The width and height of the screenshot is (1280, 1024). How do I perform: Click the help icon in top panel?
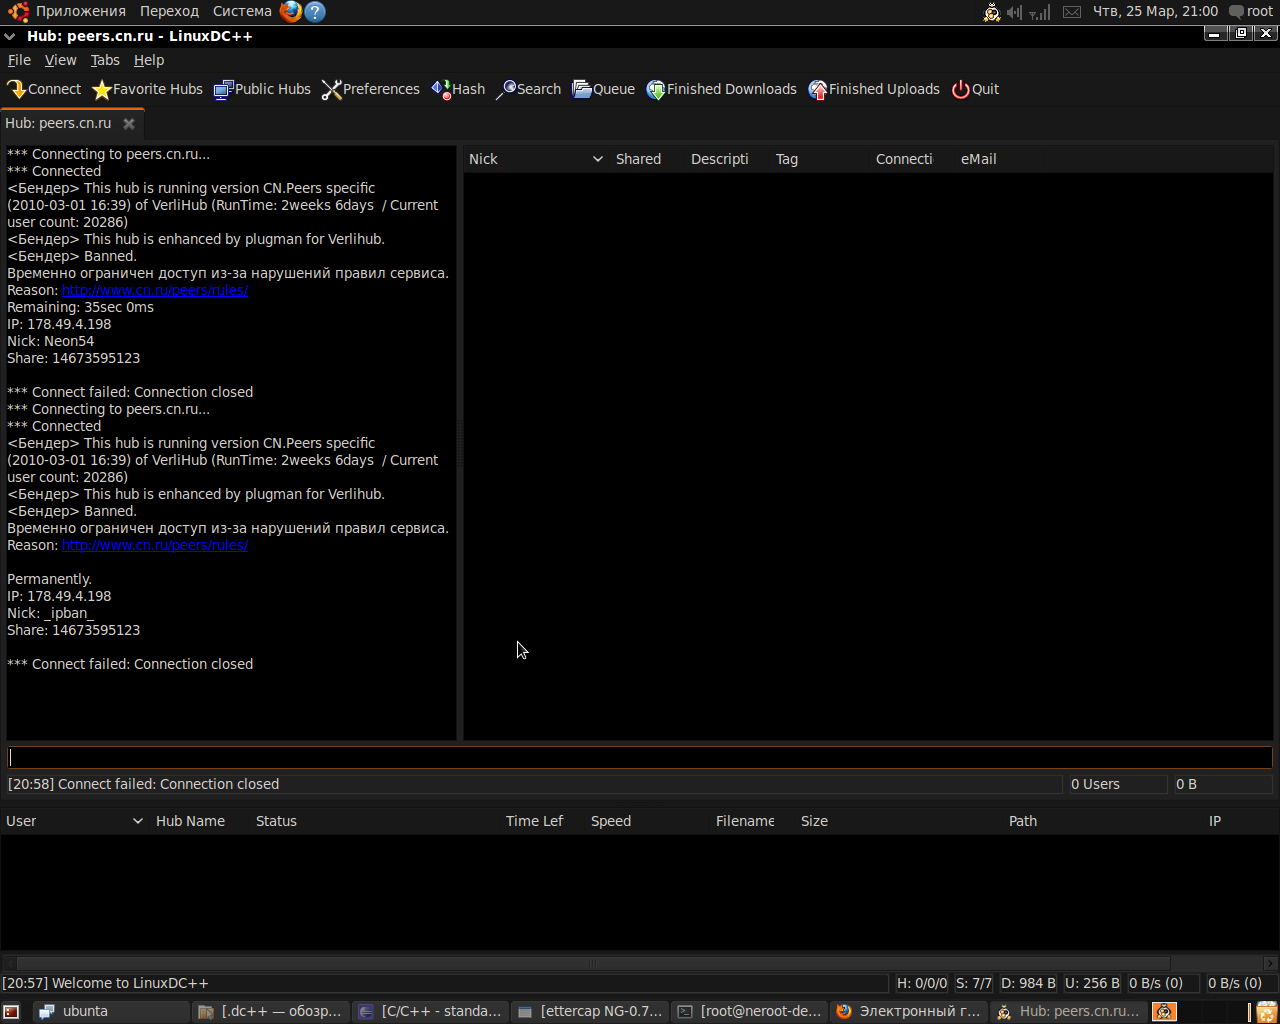(x=315, y=11)
